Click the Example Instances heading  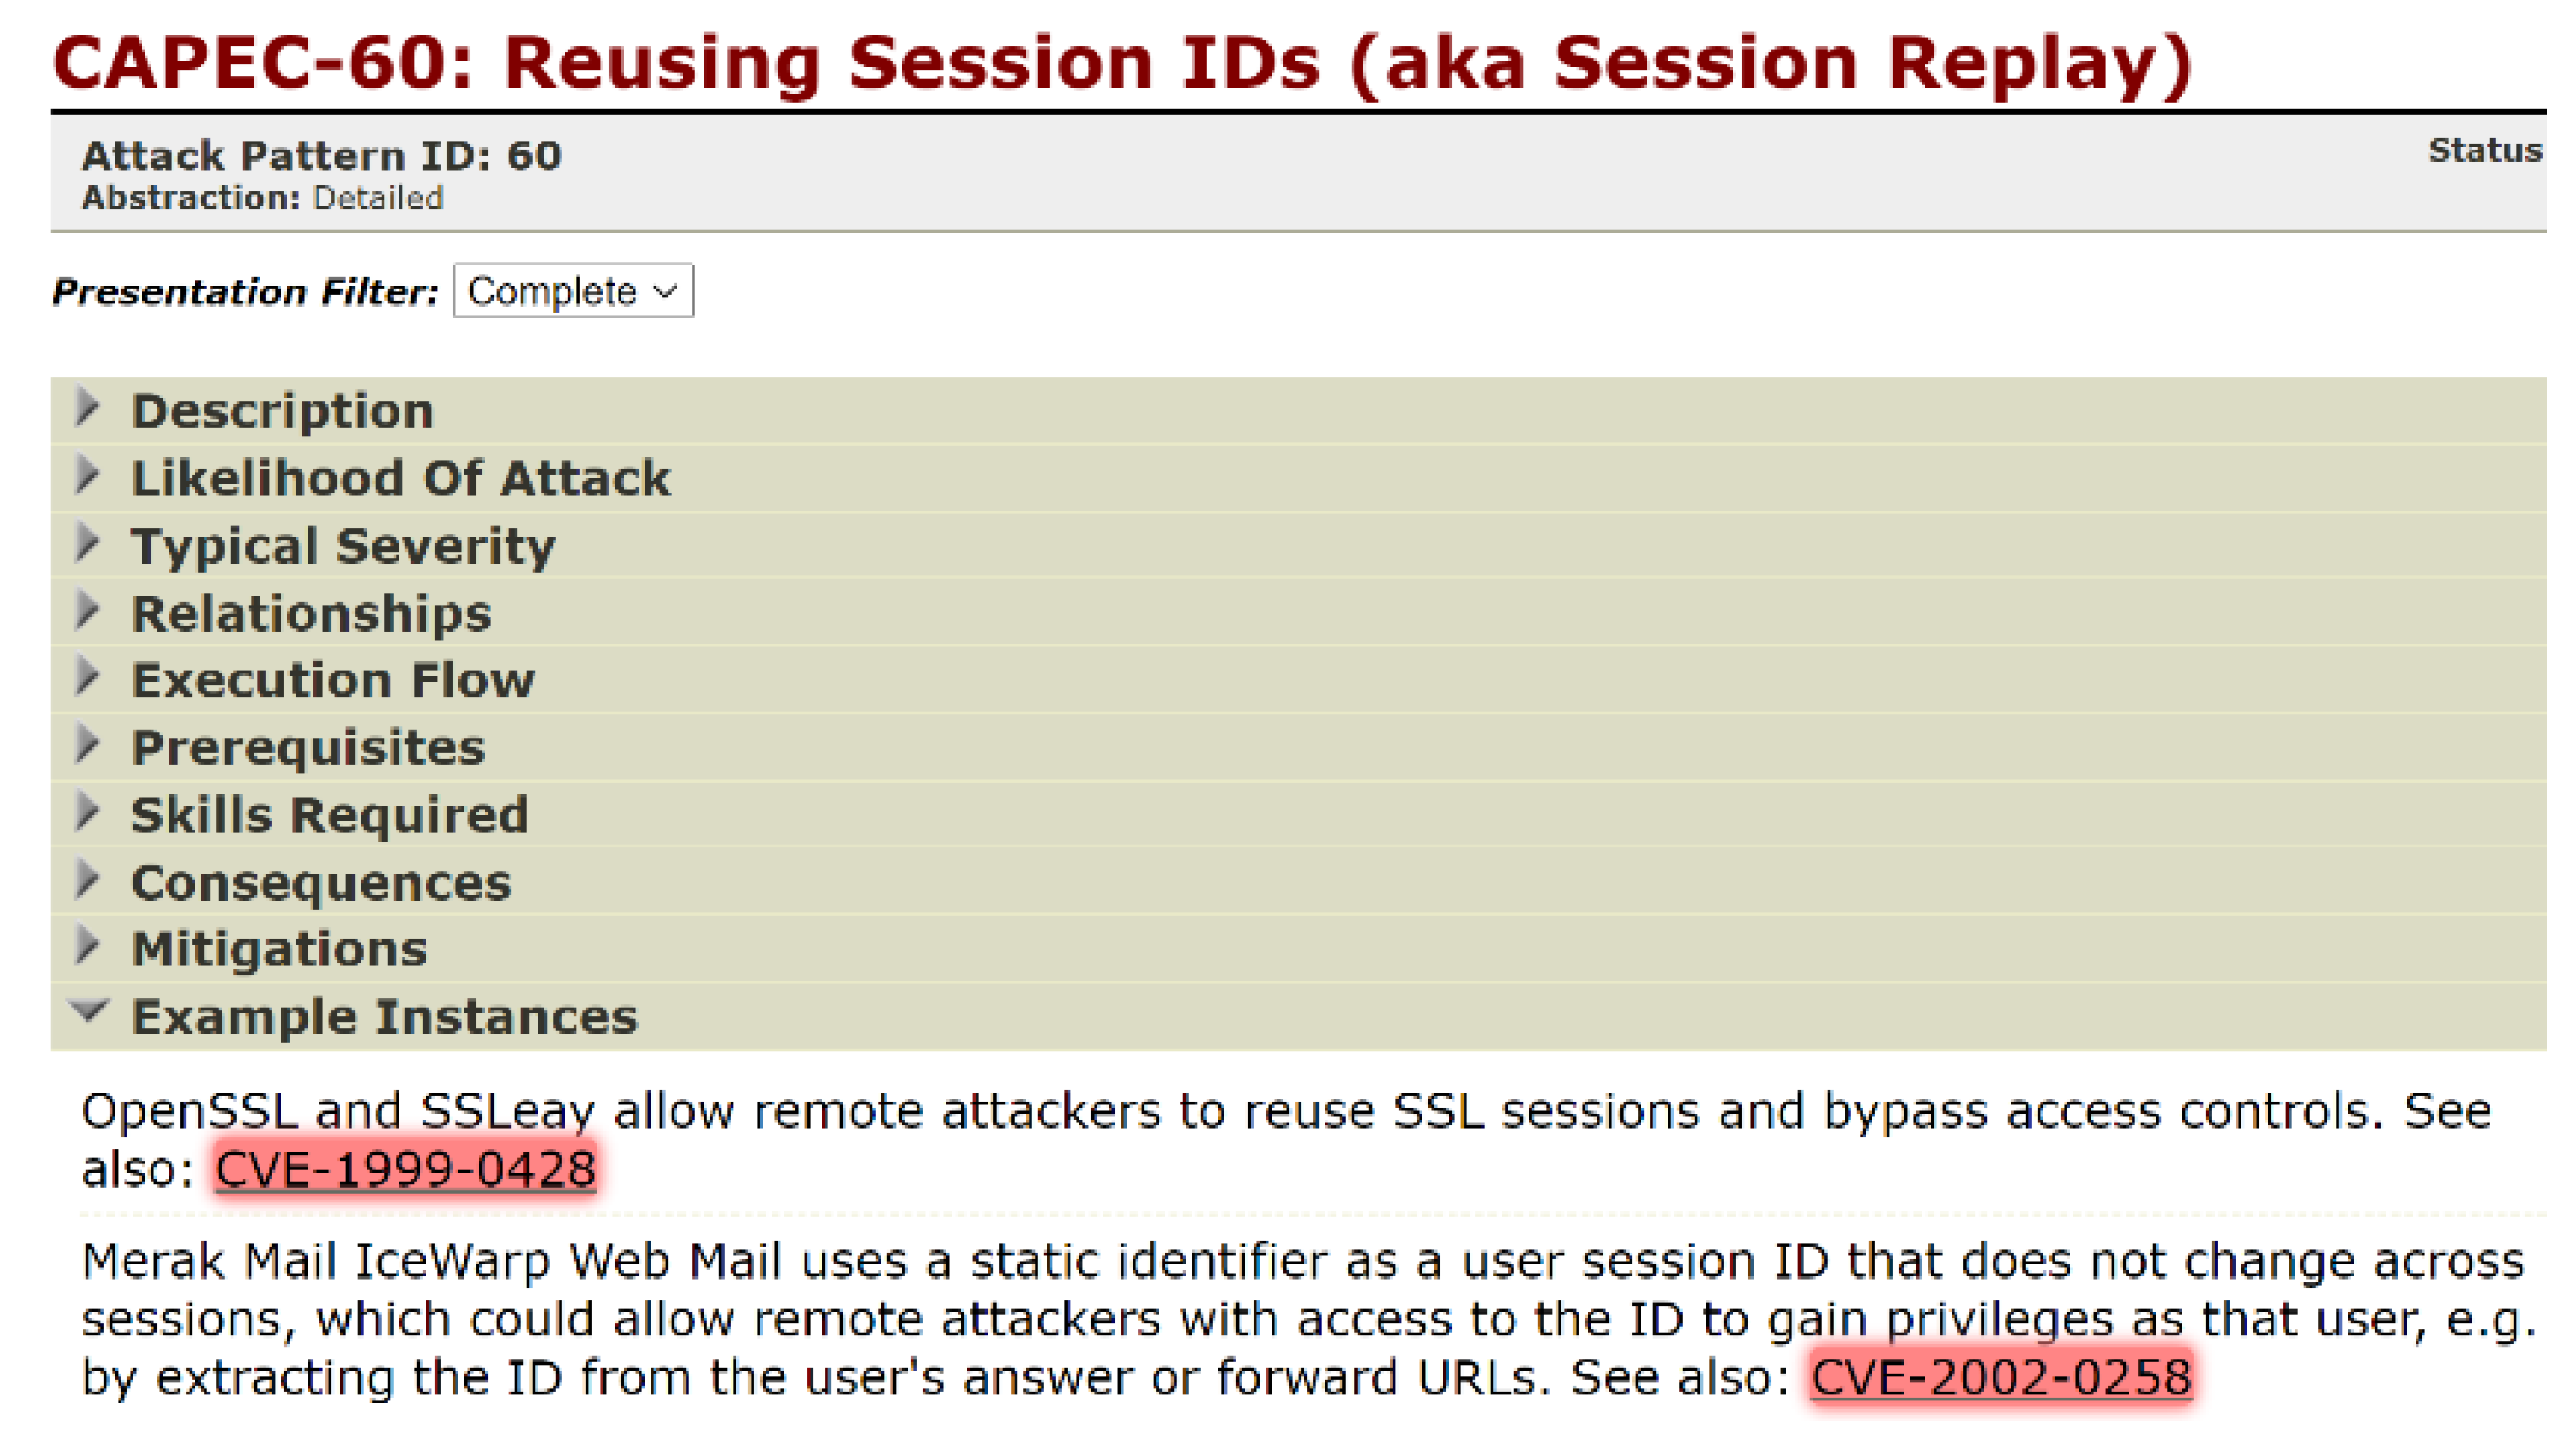tap(385, 1017)
